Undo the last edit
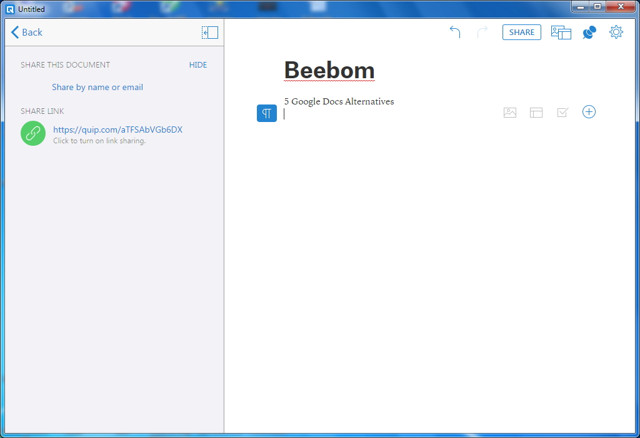 click(455, 32)
